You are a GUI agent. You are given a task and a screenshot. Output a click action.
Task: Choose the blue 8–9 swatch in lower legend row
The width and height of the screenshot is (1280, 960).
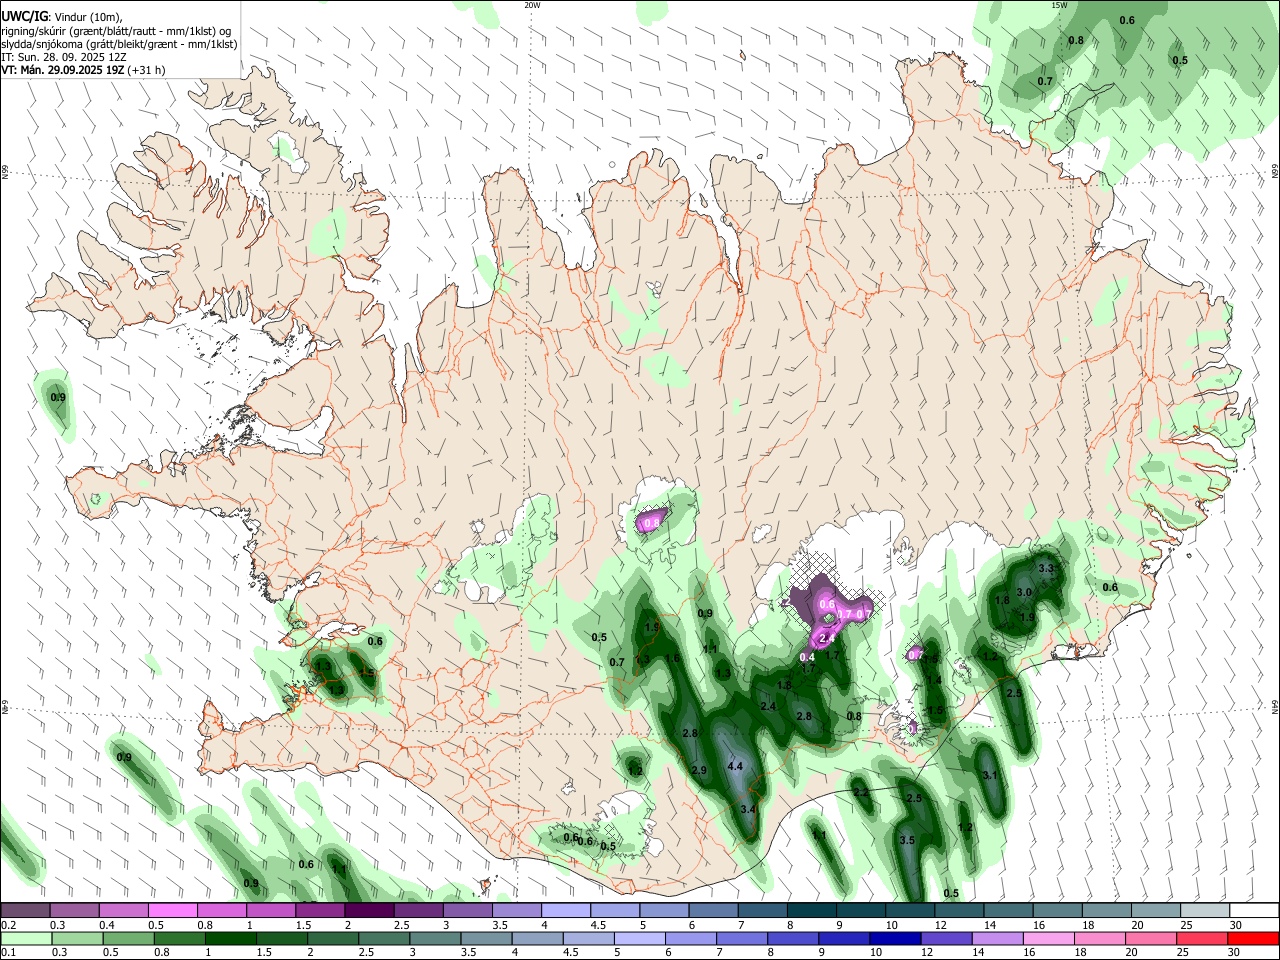tap(792, 939)
